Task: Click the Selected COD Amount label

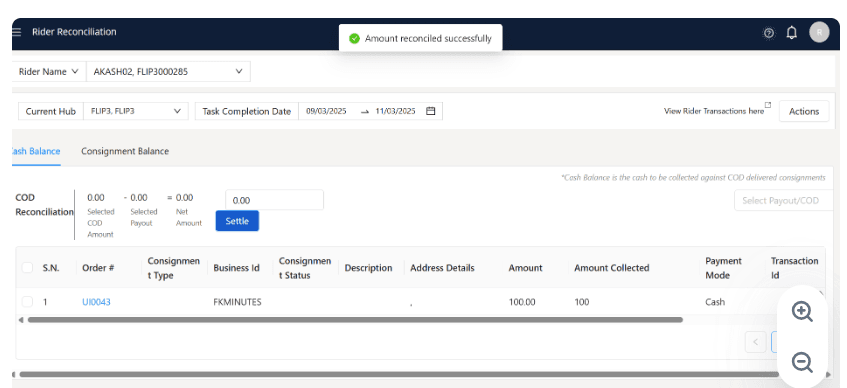Action: (x=100, y=223)
